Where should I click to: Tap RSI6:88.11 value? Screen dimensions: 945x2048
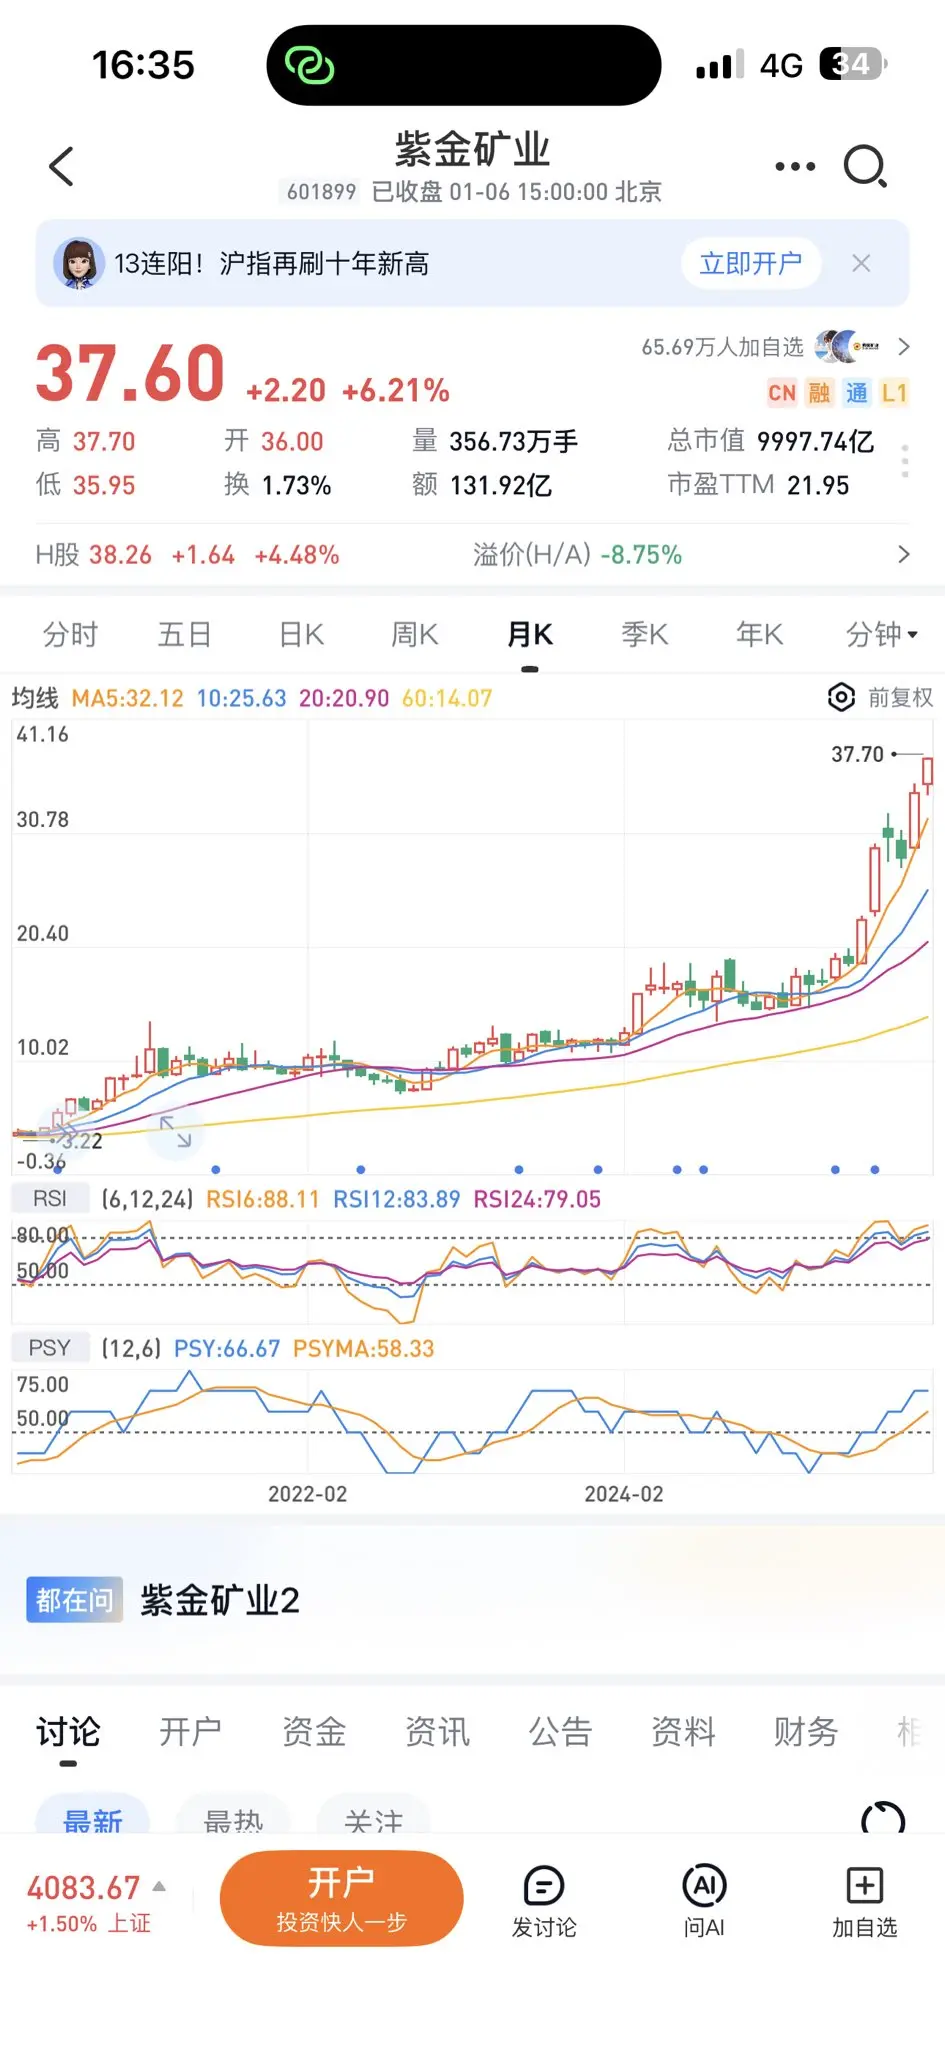[x=262, y=1199]
